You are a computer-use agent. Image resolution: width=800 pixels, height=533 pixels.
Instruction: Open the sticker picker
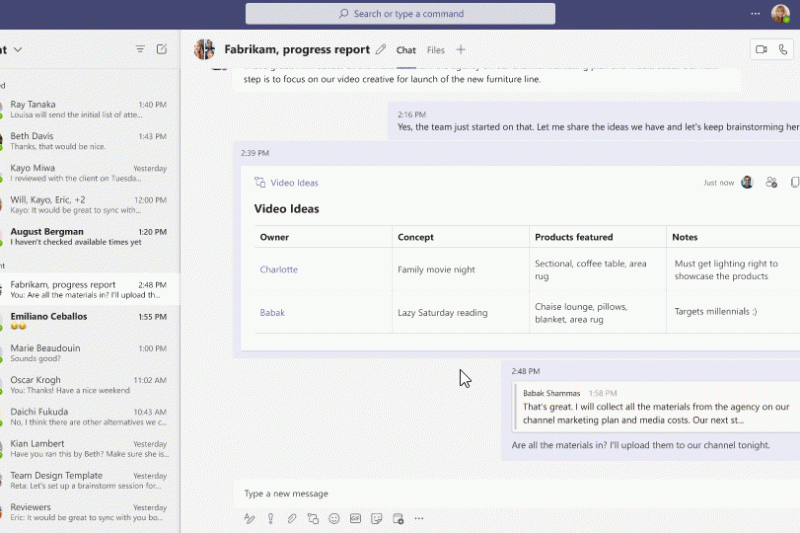coord(377,519)
